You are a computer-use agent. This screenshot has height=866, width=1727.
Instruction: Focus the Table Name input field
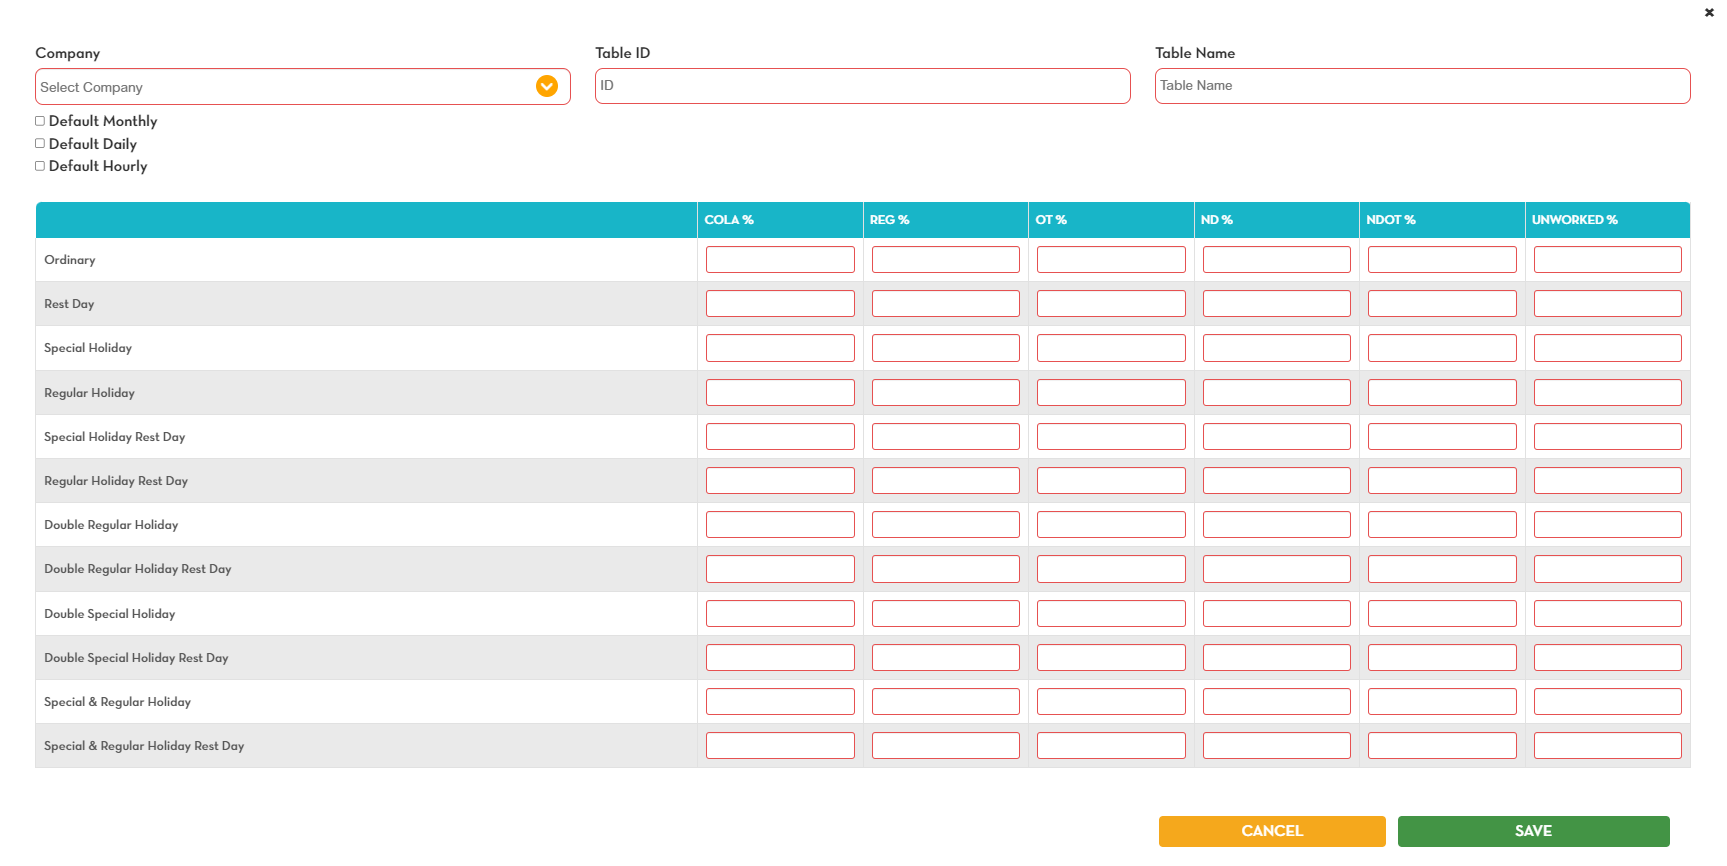[x=1423, y=86]
